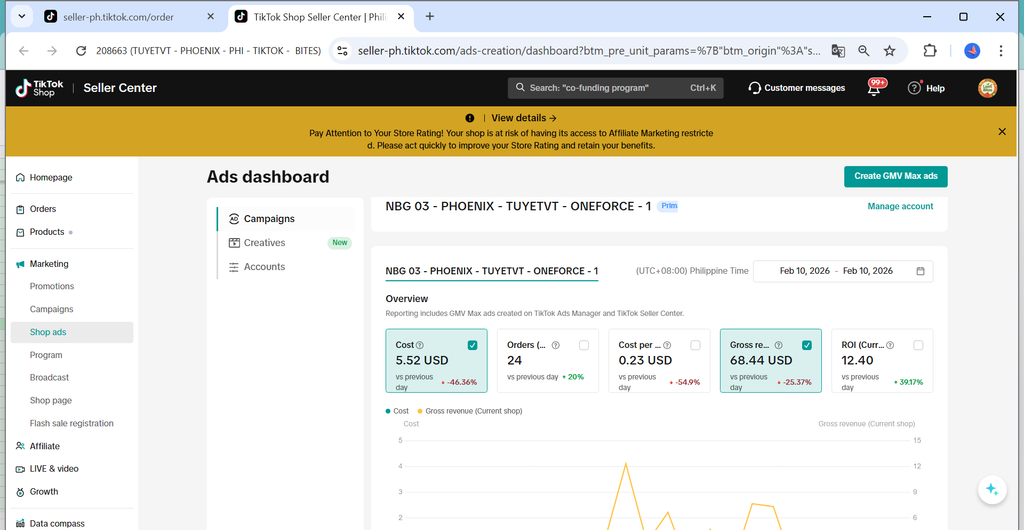The image size is (1024, 530).
Task: Click the Cost info tooltip icon
Action: tap(420, 345)
